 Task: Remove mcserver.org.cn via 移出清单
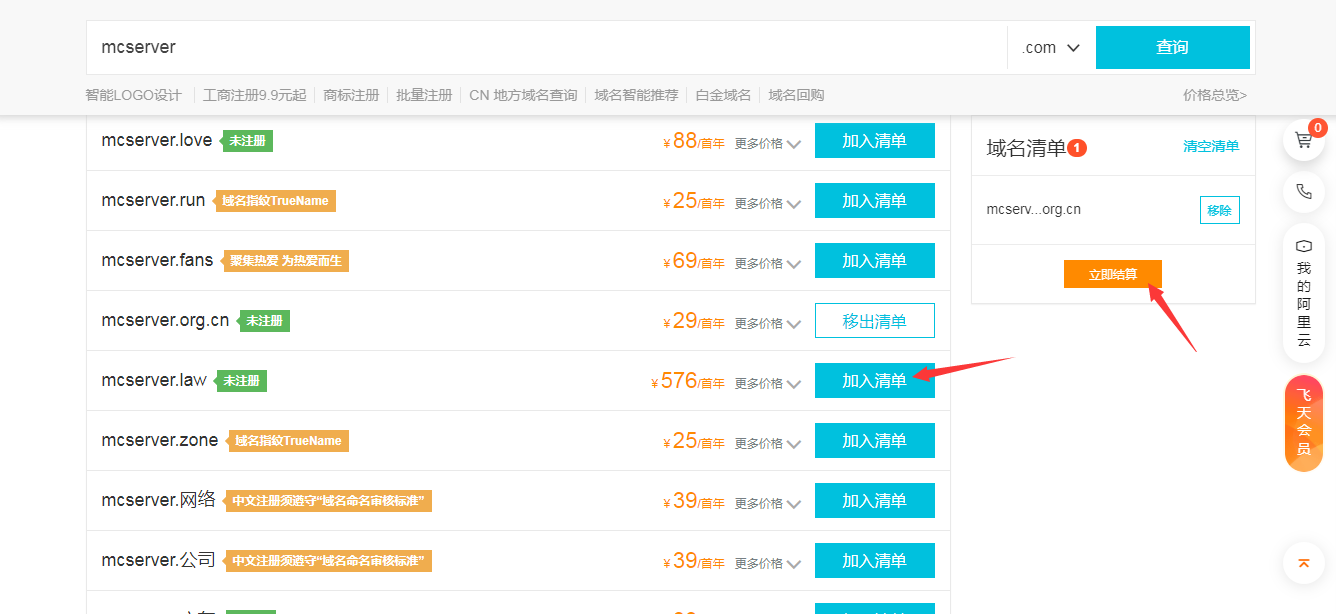tap(874, 321)
